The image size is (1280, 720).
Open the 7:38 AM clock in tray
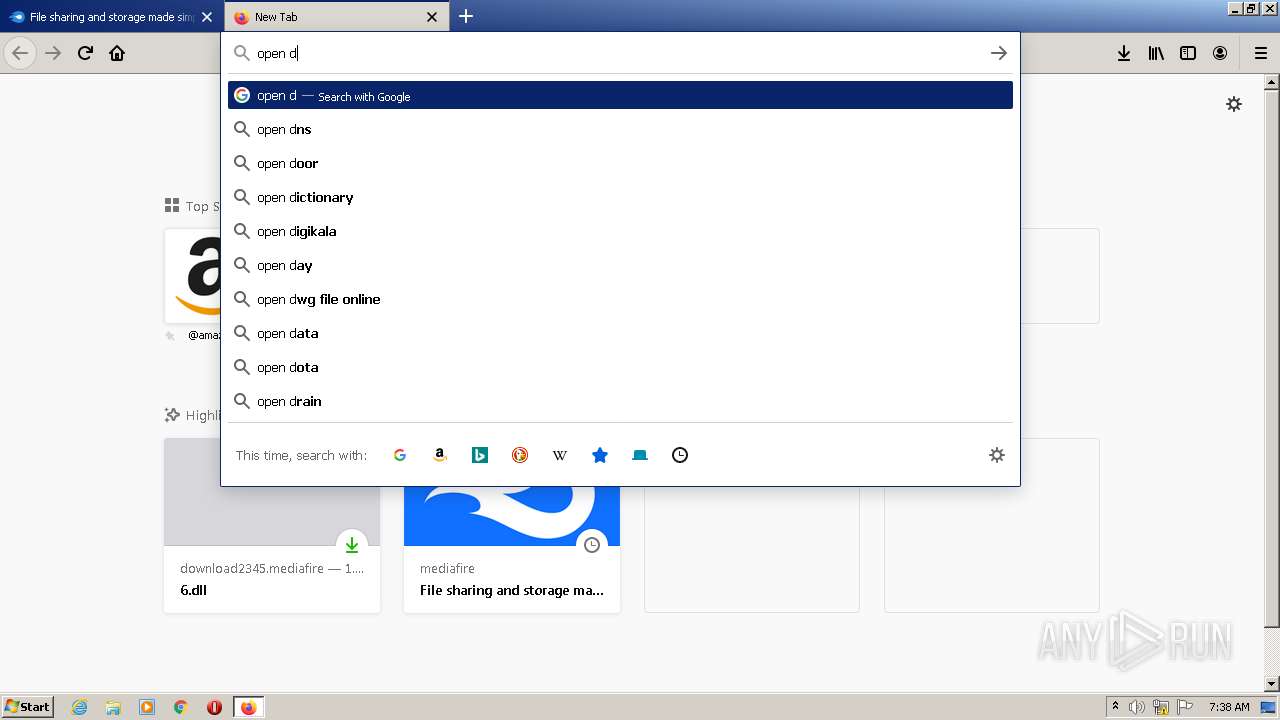click(1229, 707)
